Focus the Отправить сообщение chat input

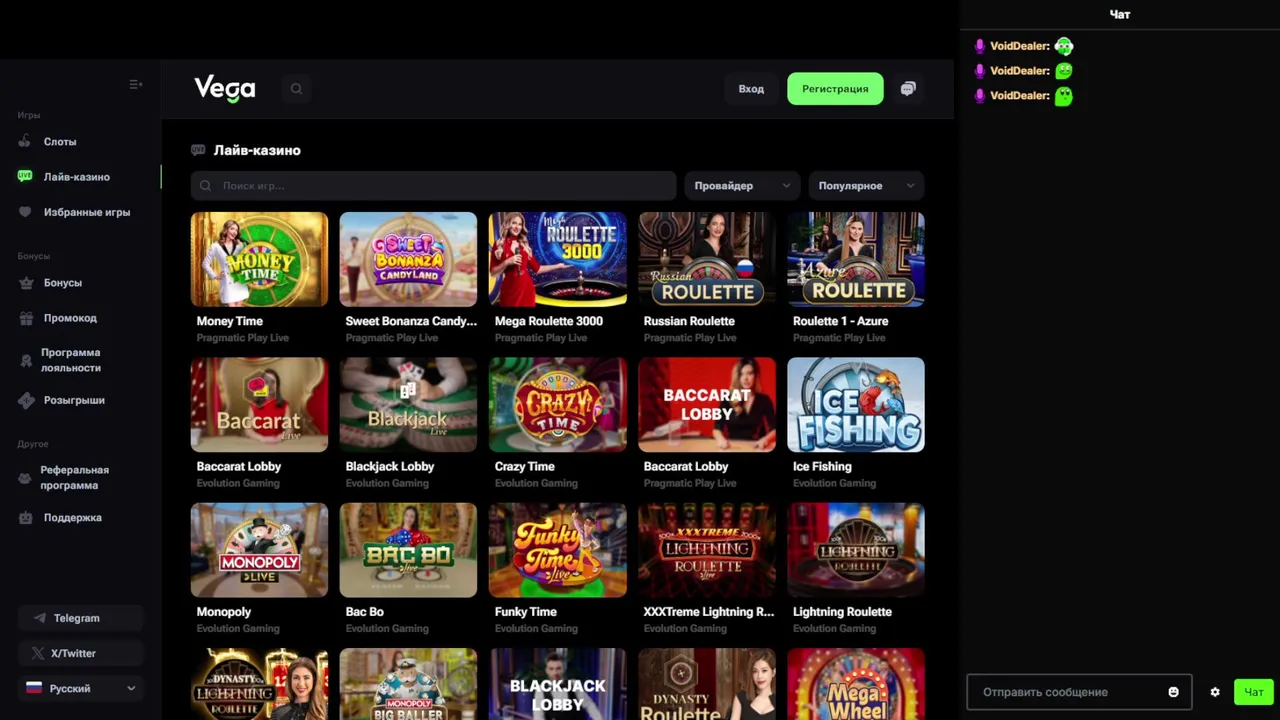pyautogui.click(x=1079, y=692)
